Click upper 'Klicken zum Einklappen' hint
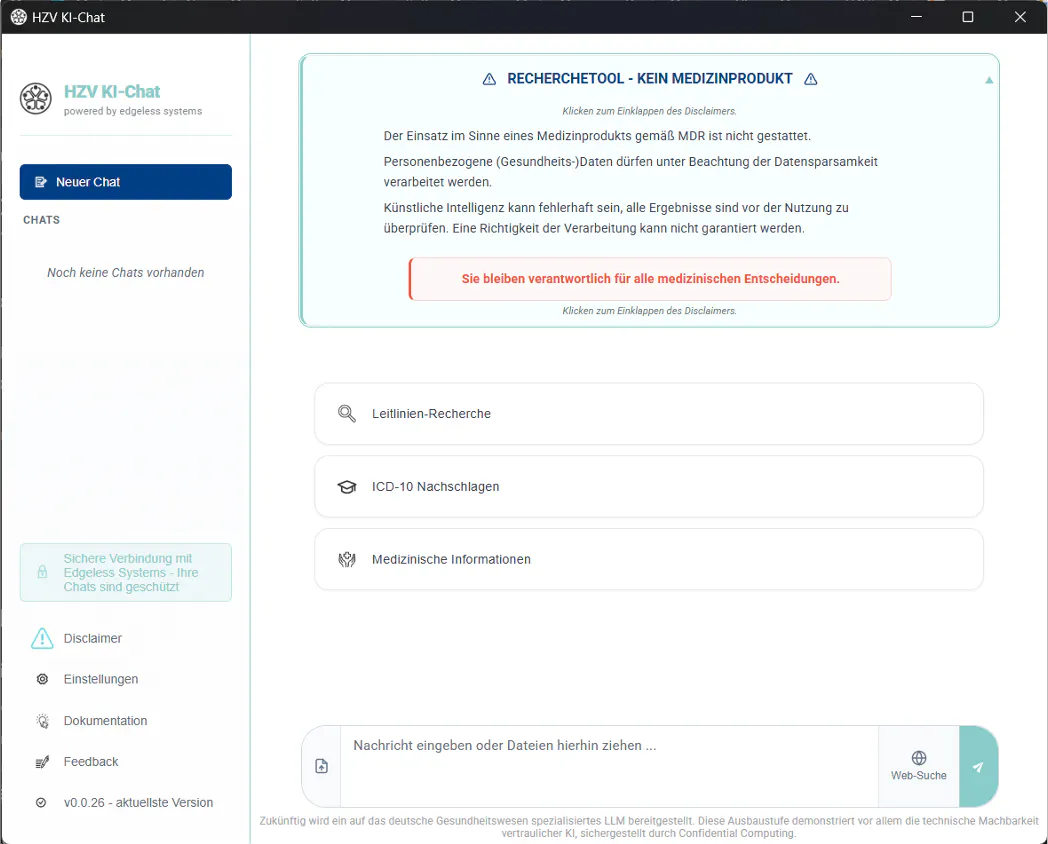The height and width of the screenshot is (844, 1048). (650, 111)
